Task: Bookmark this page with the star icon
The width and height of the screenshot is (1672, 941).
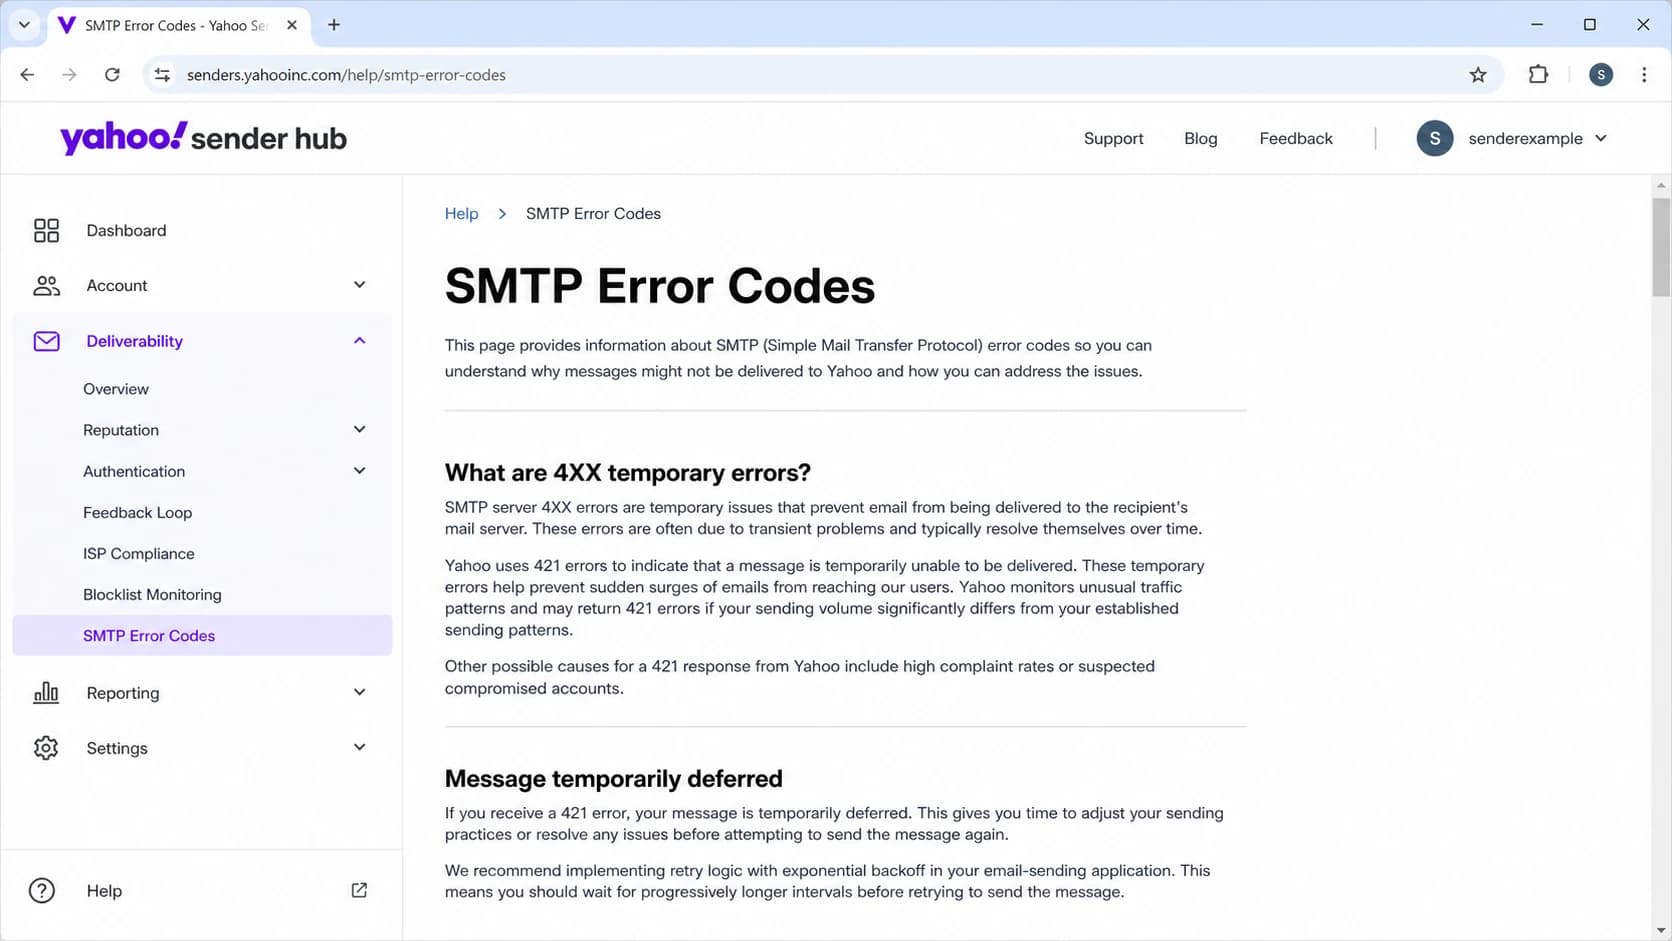Action: click(1478, 75)
